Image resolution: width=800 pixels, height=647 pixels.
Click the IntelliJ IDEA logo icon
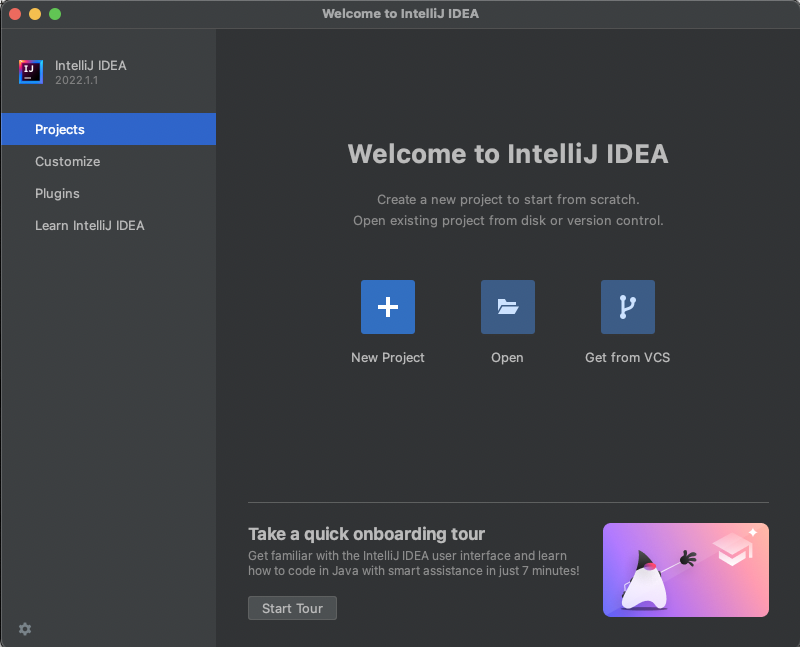31,71
